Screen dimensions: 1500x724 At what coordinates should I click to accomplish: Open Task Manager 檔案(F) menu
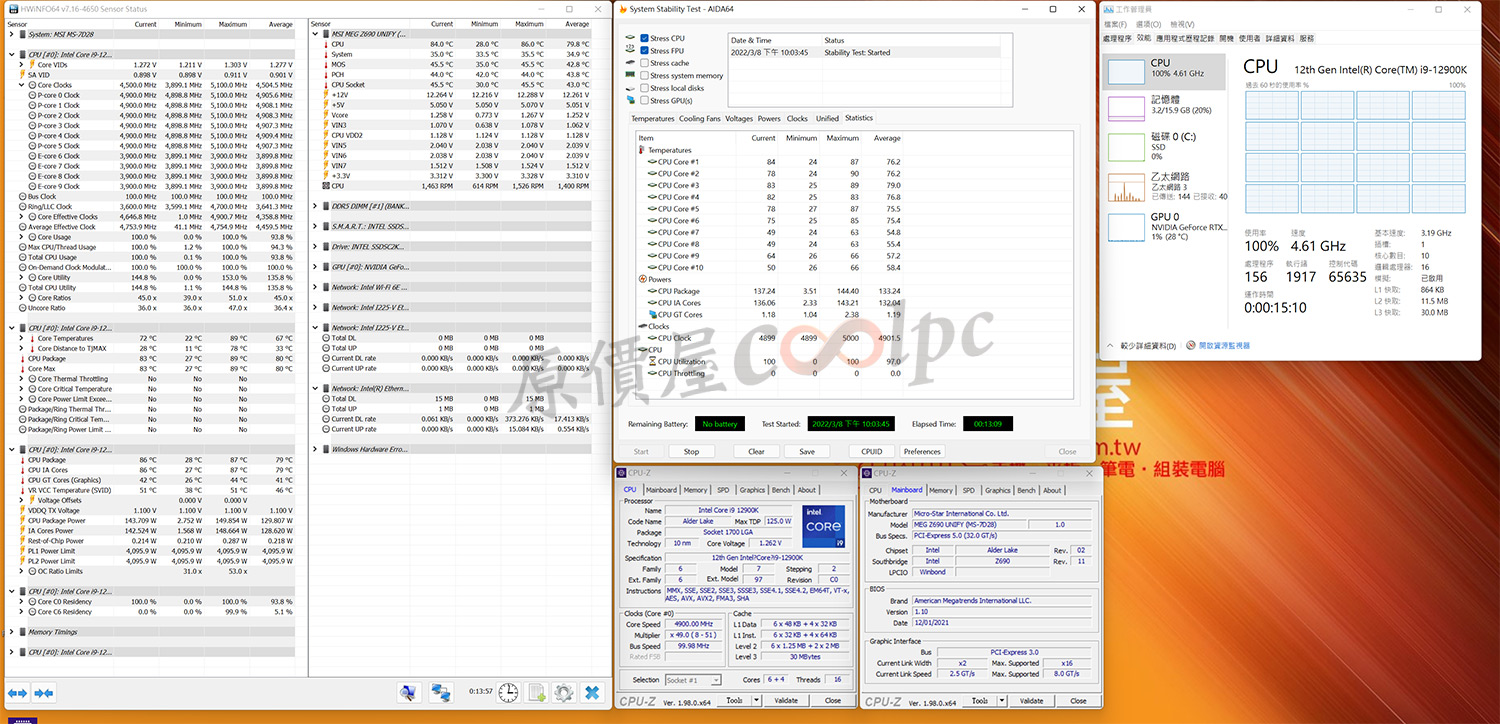[x=1115, y=24]
